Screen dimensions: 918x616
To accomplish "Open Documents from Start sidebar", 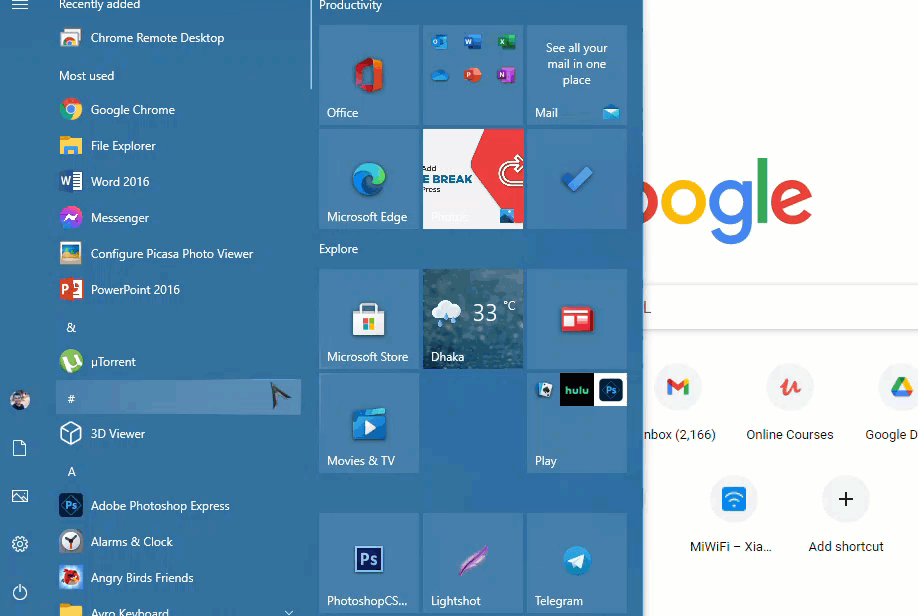I will point(20,448).
